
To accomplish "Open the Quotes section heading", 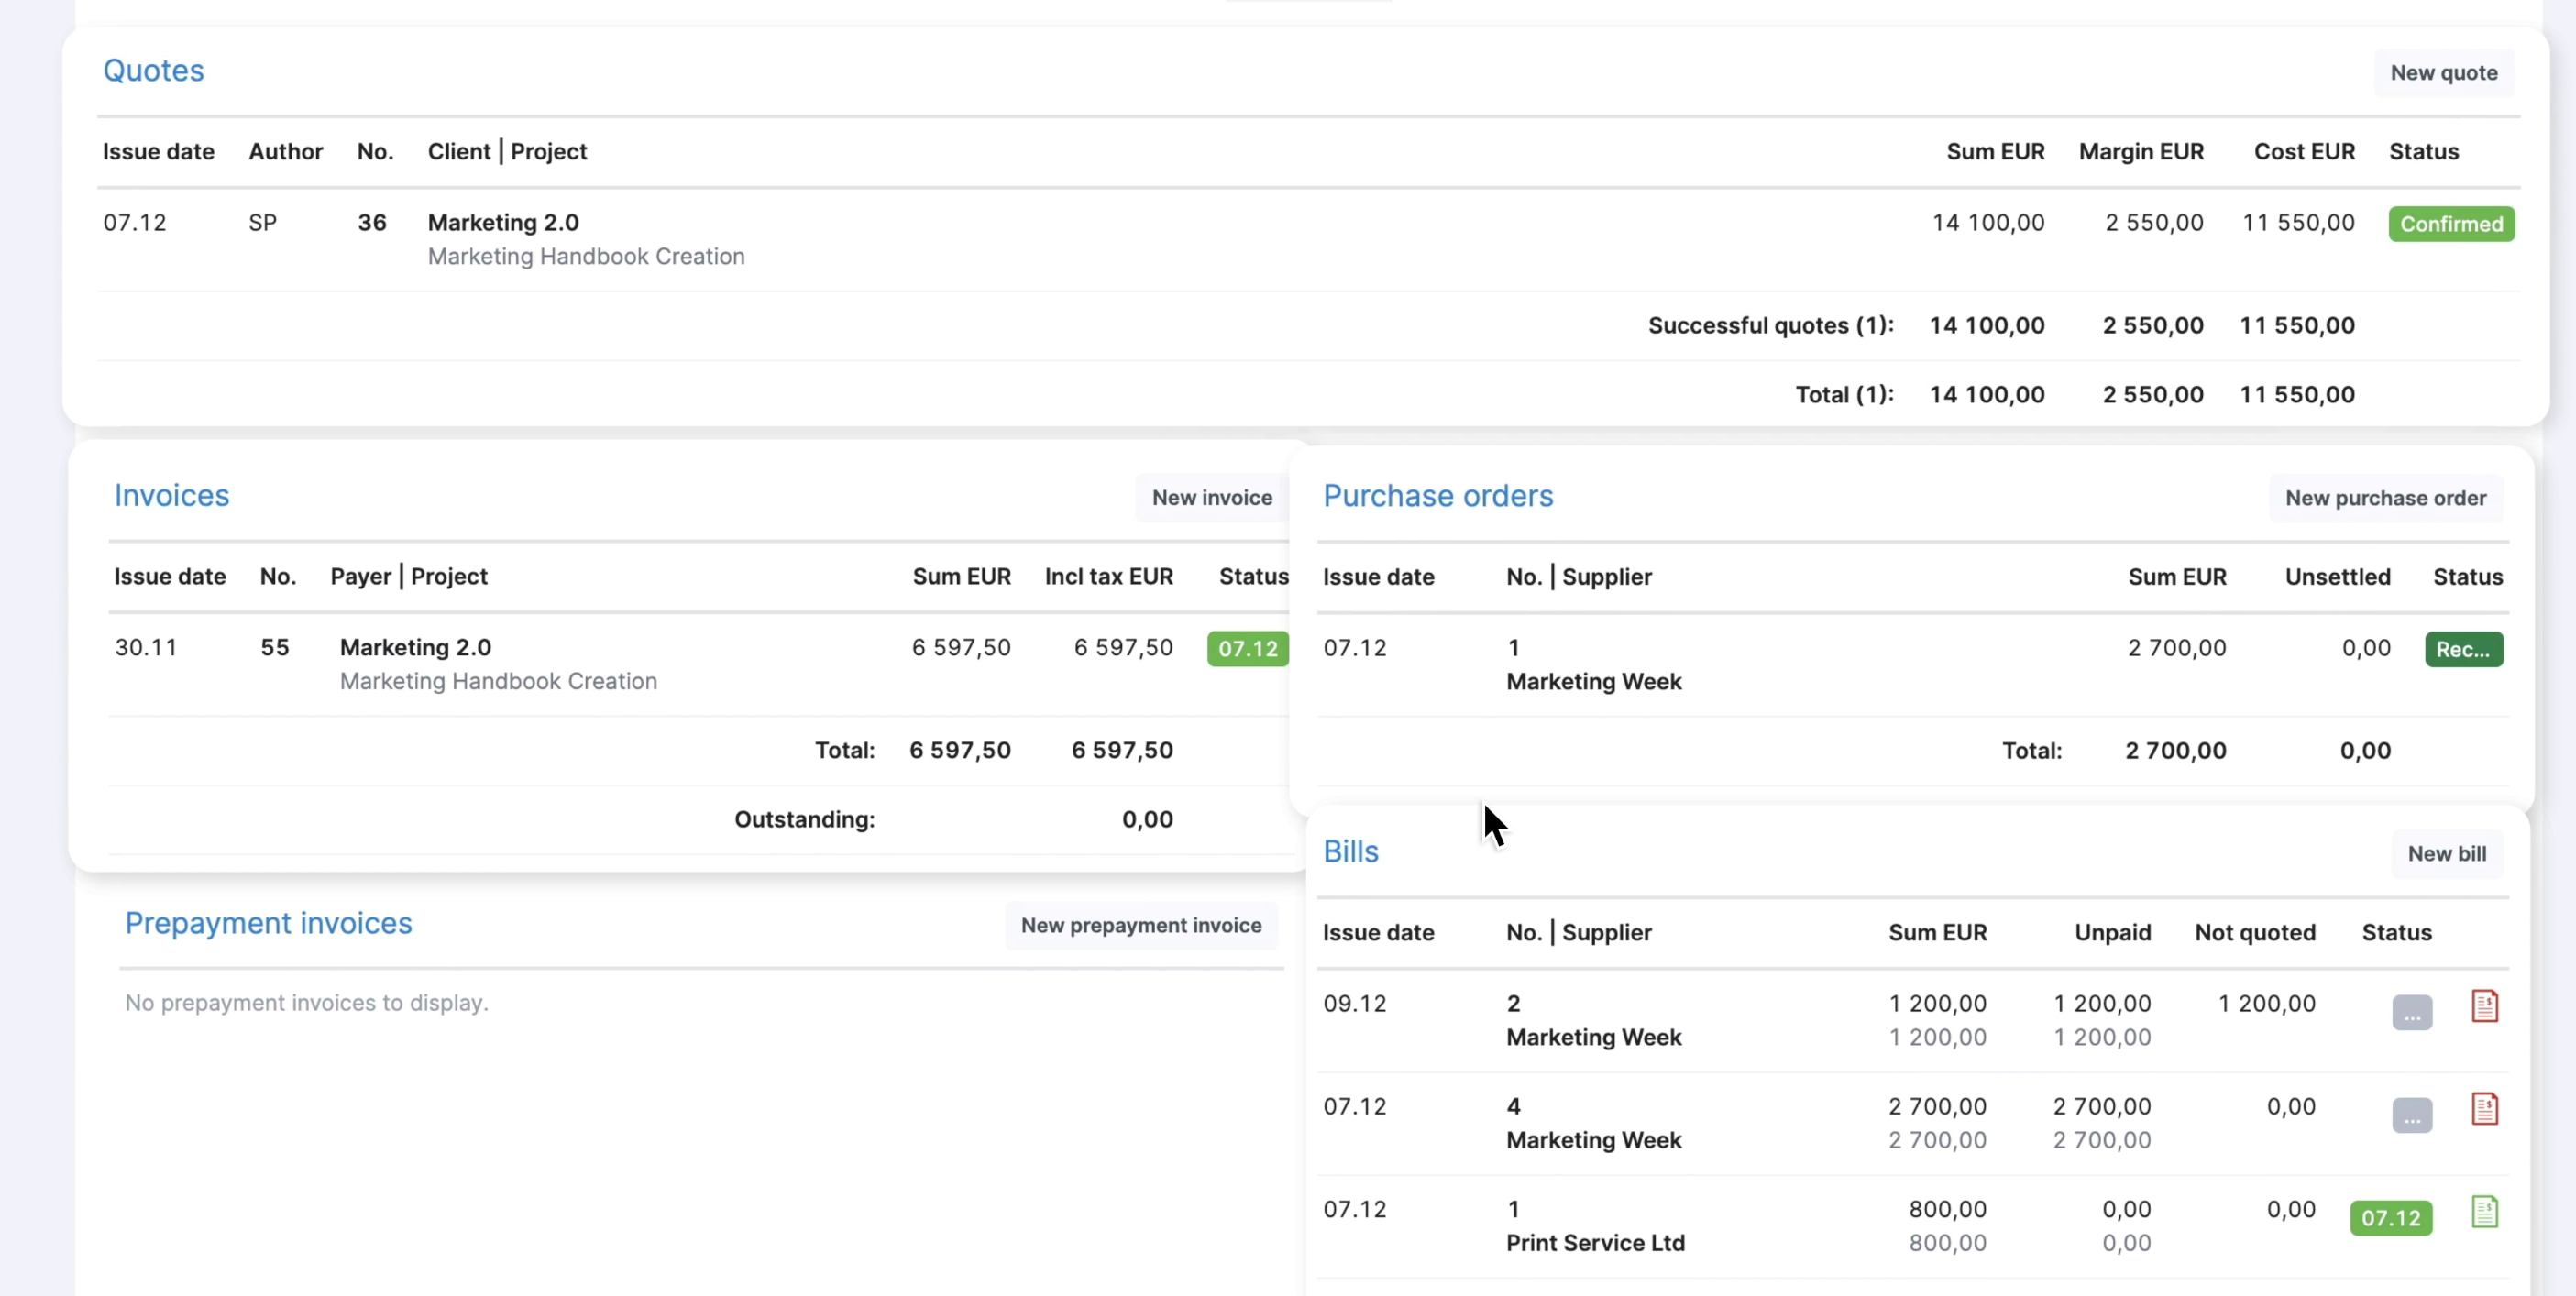I will 154,71.
